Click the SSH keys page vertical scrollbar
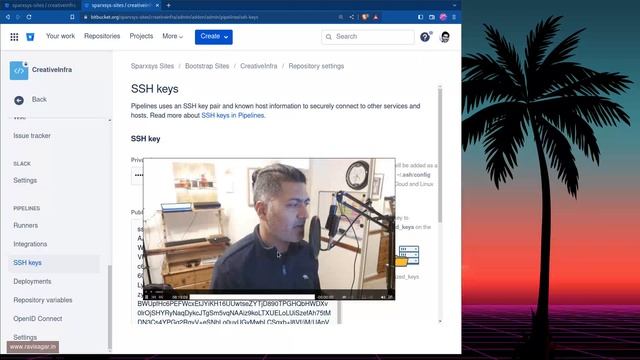 click(x=440, y=155)
